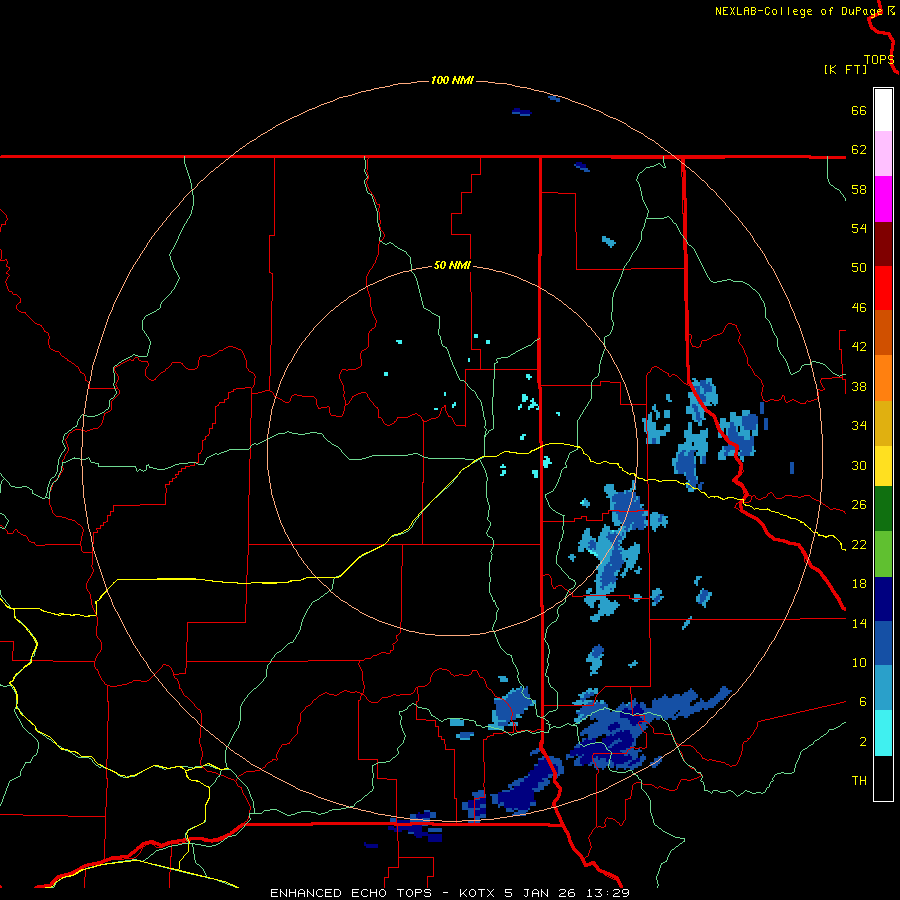Click the 50 NMI range ring label
This screenshot has width=900, height=900.
tap(452, 265)
